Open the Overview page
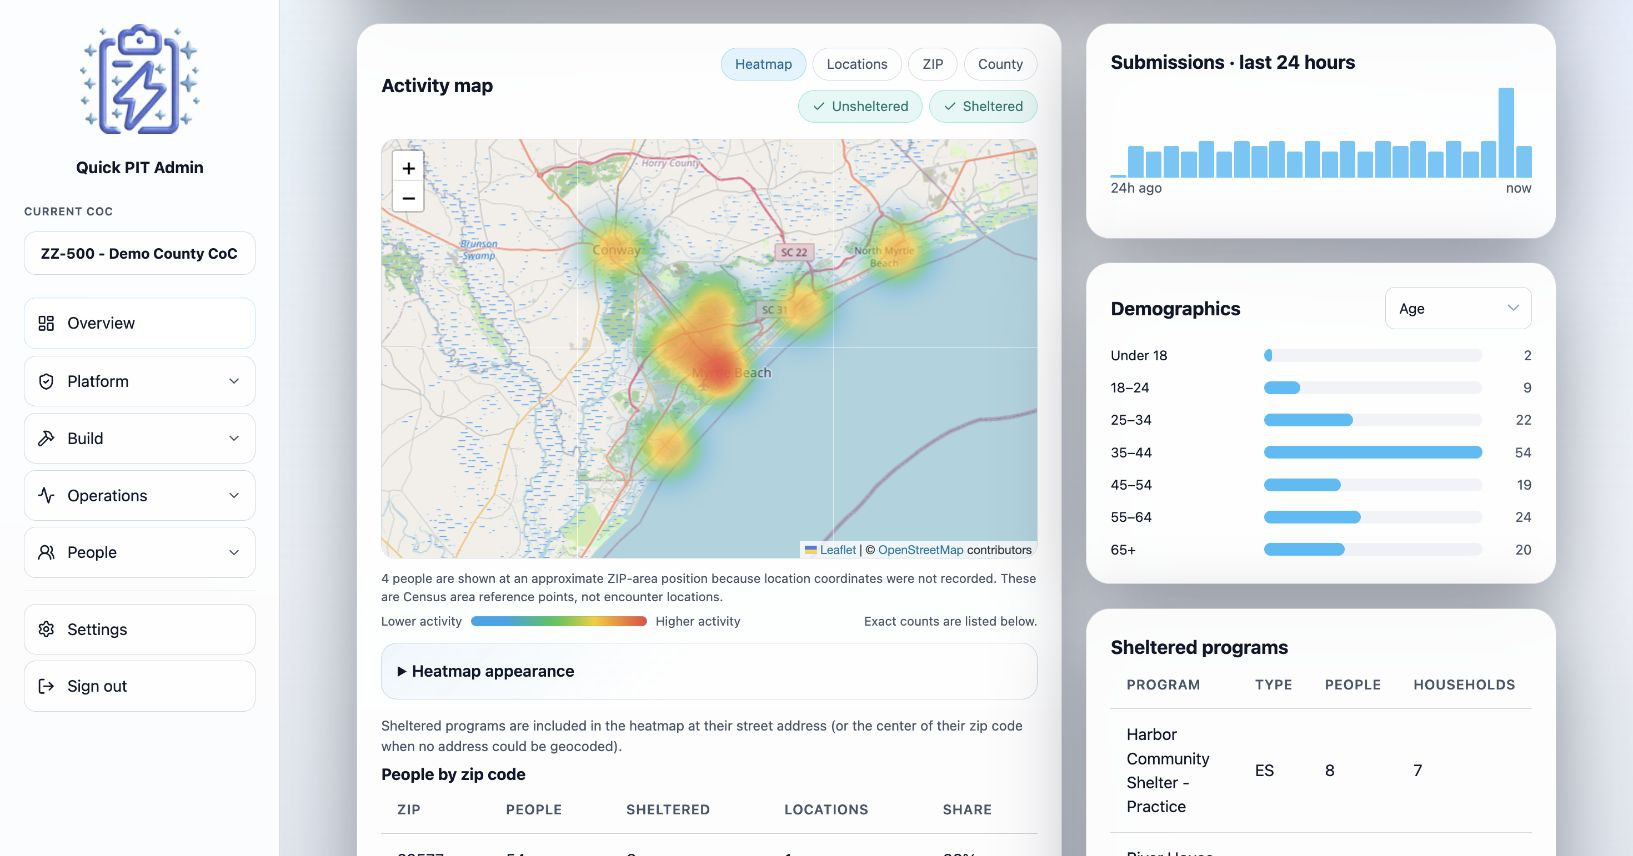This screenshot has width=1633, height=856. [140, 323]
